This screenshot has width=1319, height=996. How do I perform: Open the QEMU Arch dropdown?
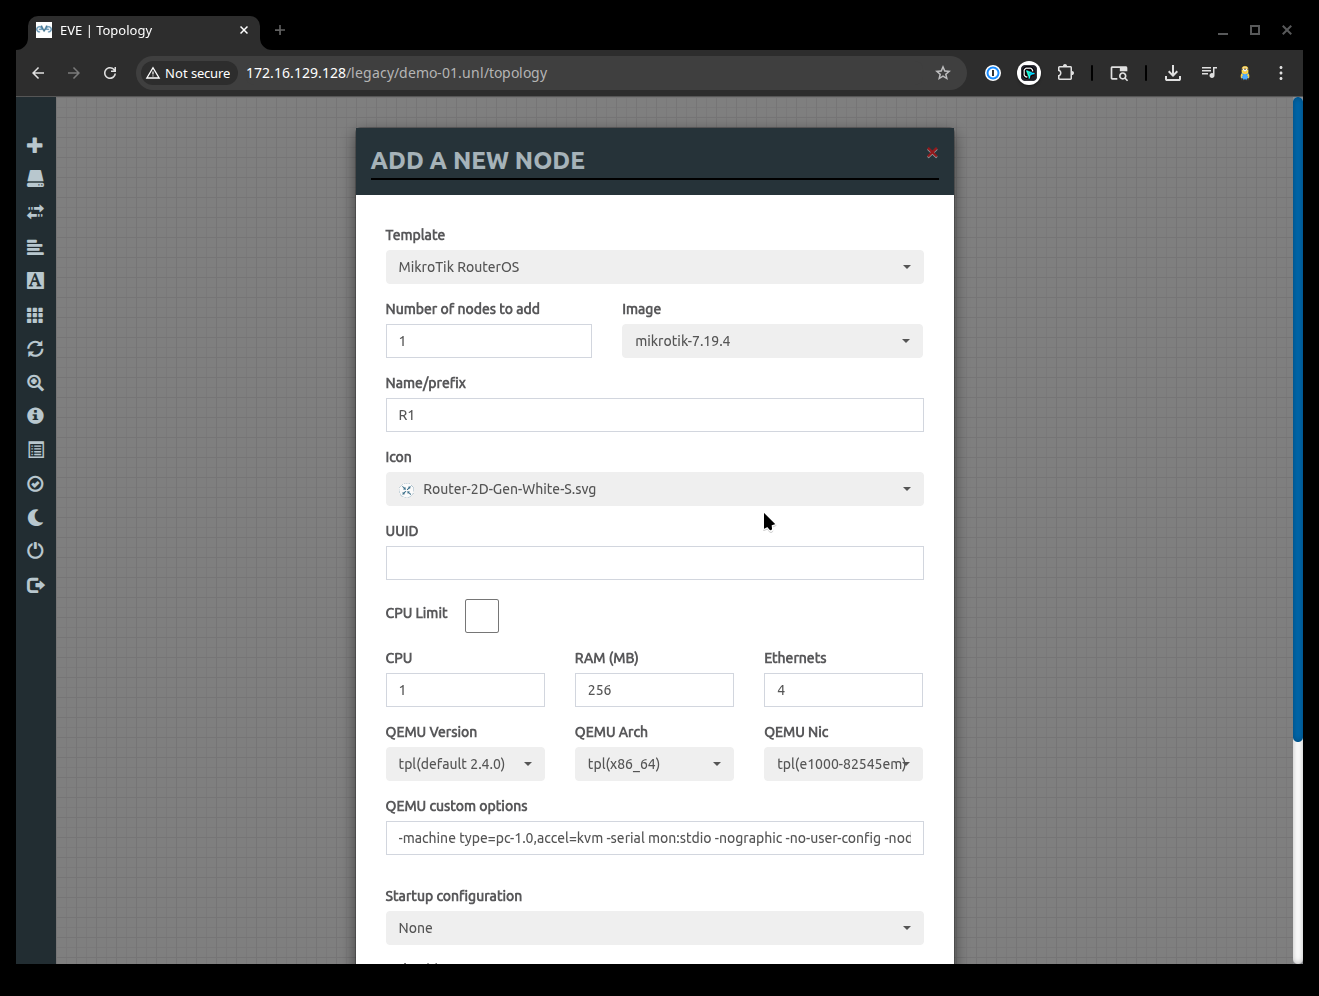654,764
